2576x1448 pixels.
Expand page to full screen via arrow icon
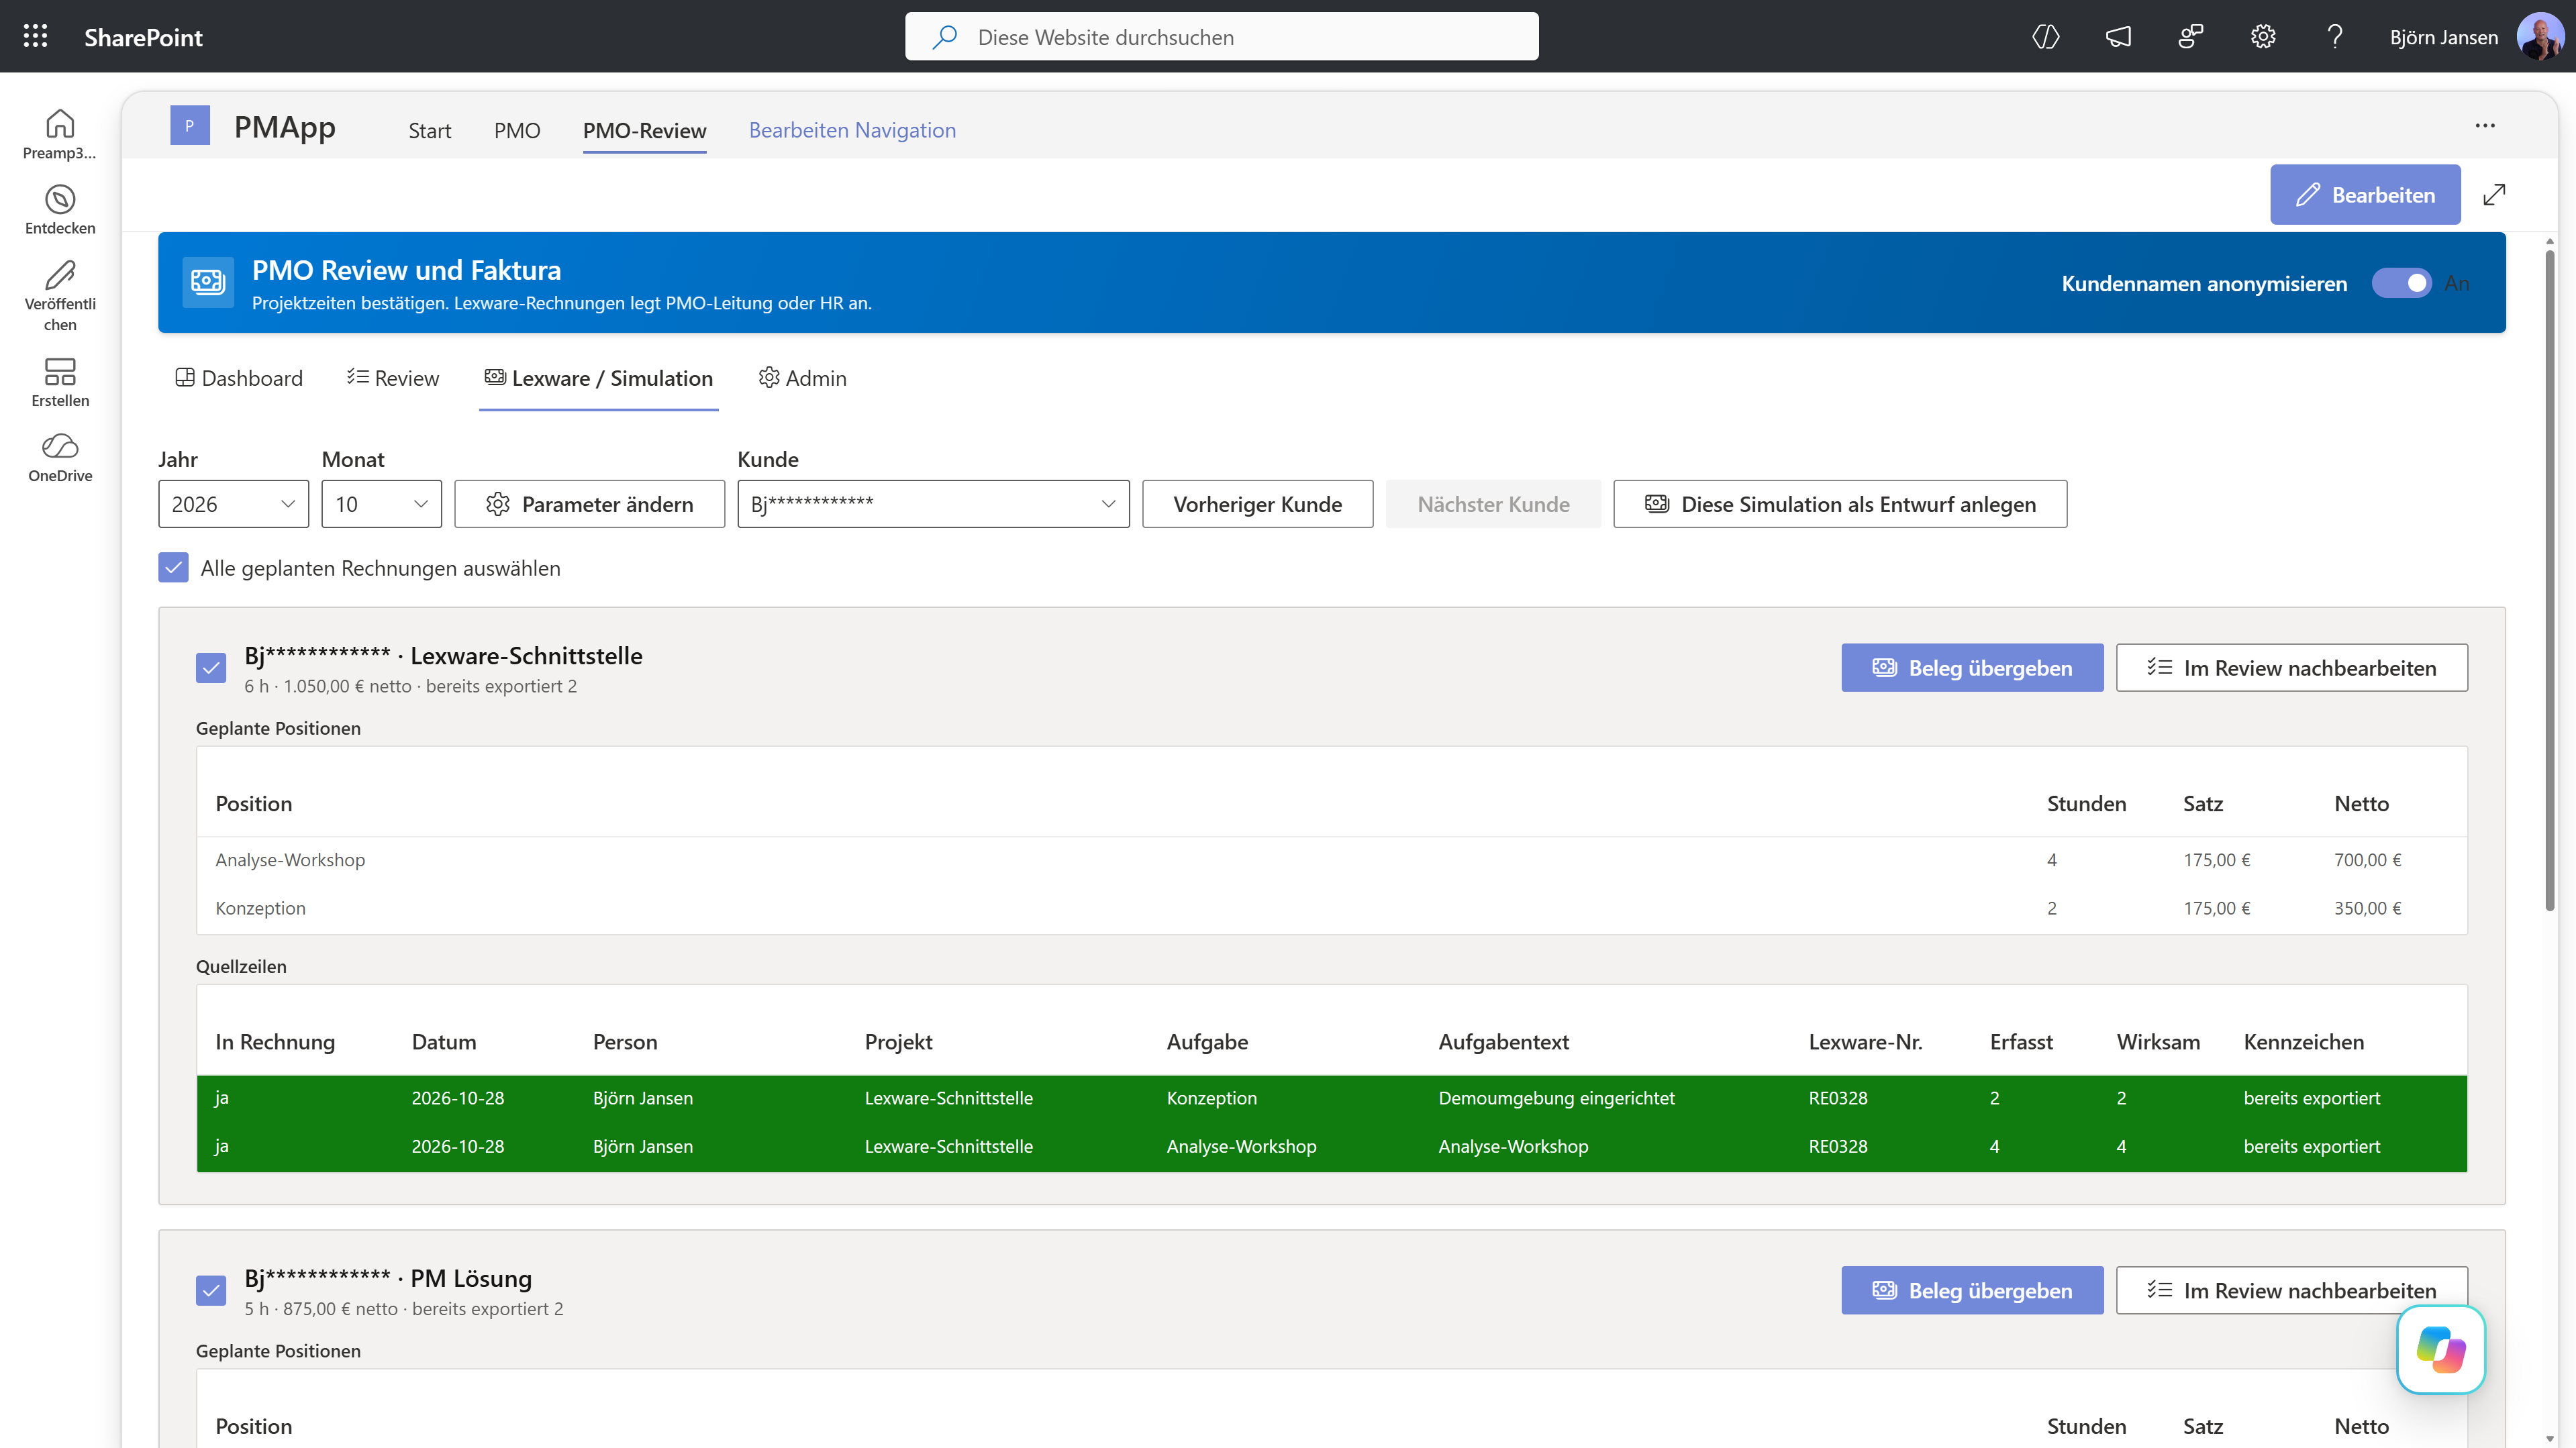pos(2494,195)
